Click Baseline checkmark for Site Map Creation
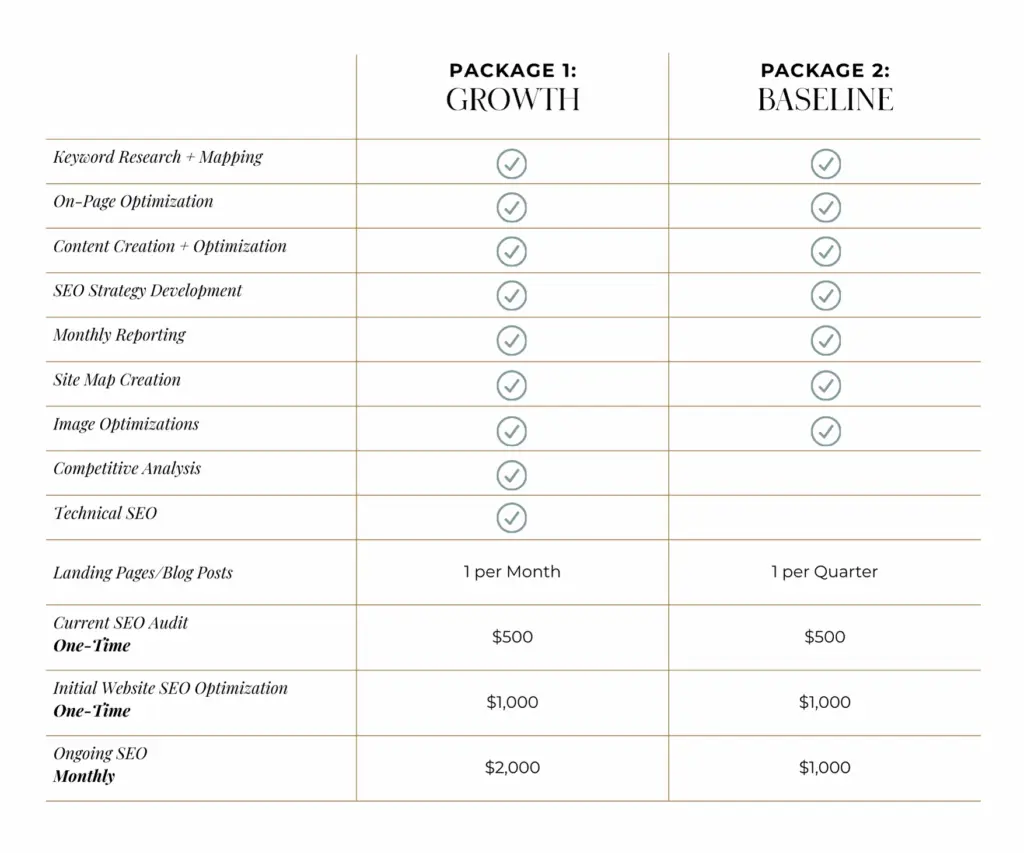 [x=825, y=385]
